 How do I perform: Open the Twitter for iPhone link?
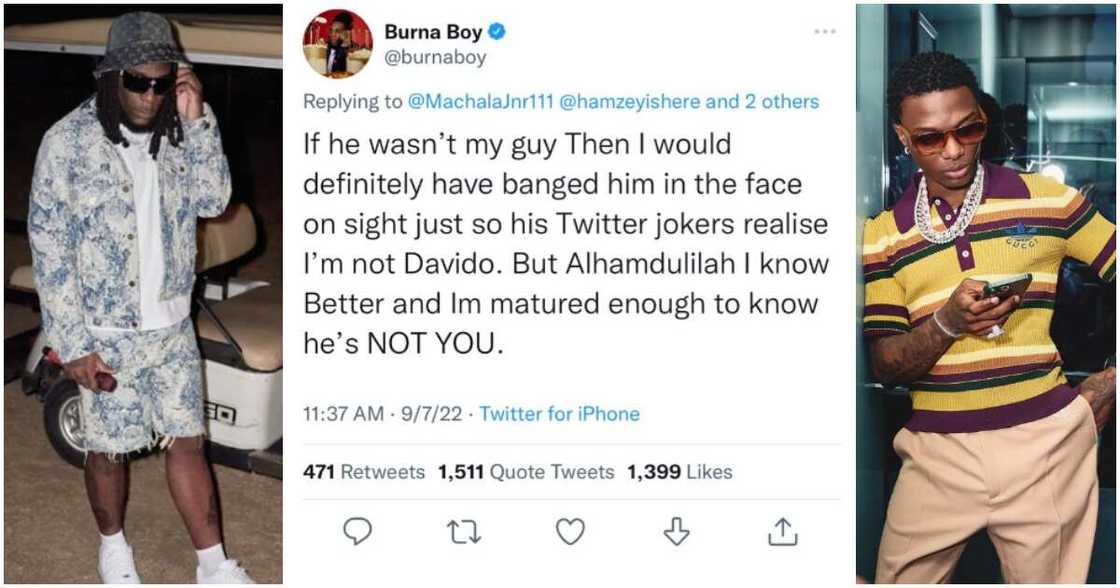559,413
